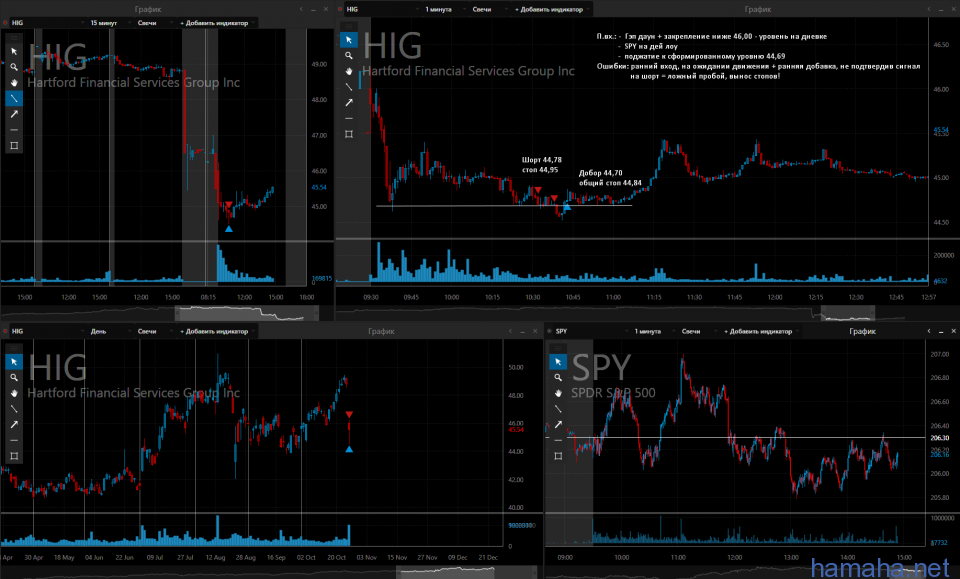Open 'Свечи' chart type dropdown in daily chart
This screenshot has height=579, width=960.
pyautogui.click(x=154, y=331)
